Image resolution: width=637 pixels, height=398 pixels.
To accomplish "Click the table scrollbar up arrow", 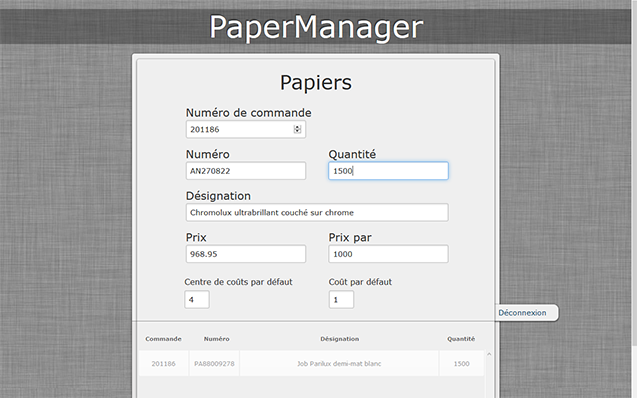I will [489, 354].
